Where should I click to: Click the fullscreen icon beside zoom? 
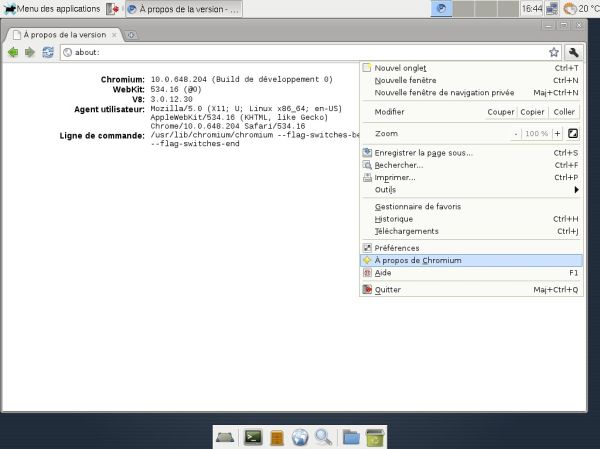573,134
